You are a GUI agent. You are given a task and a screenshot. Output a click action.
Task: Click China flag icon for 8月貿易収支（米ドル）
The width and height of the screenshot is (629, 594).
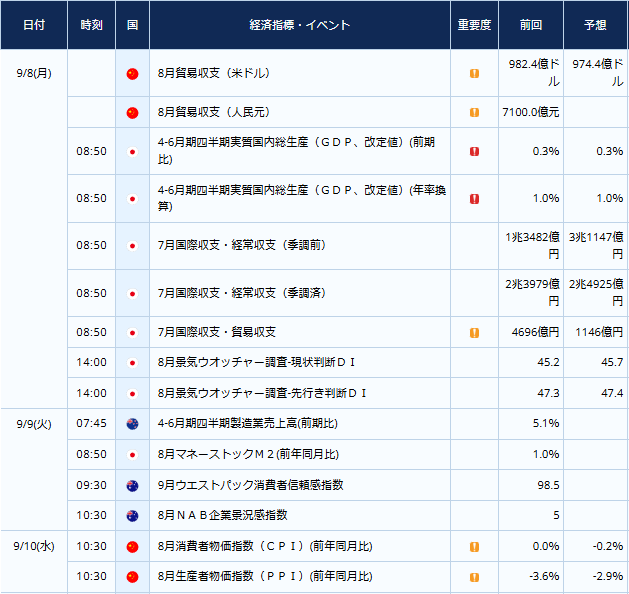pyautogui.click(x=132, y=74)
